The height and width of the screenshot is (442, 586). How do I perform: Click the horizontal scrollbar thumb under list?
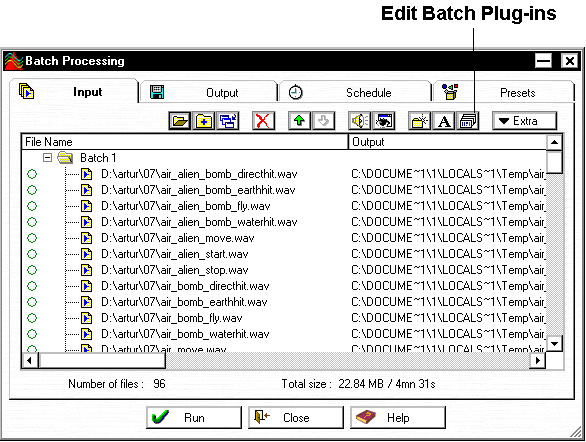pyautogui.click(x=102, y=361)
